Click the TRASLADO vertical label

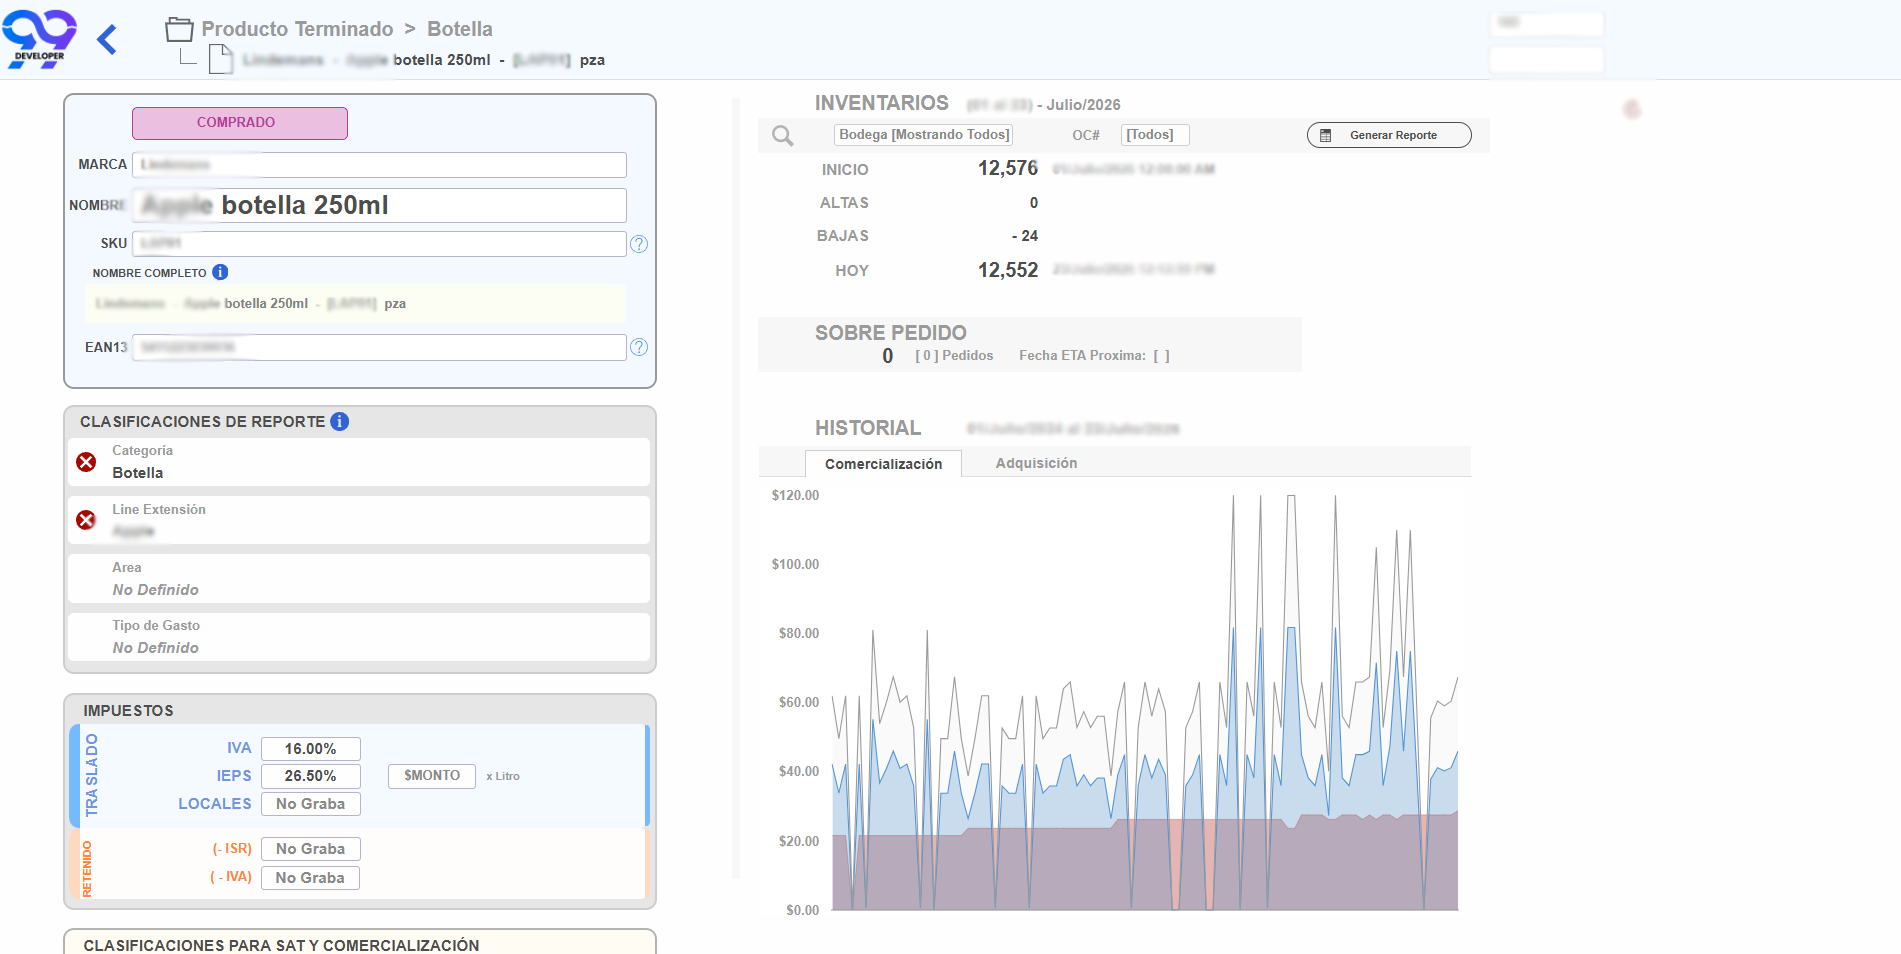point(91,775)
